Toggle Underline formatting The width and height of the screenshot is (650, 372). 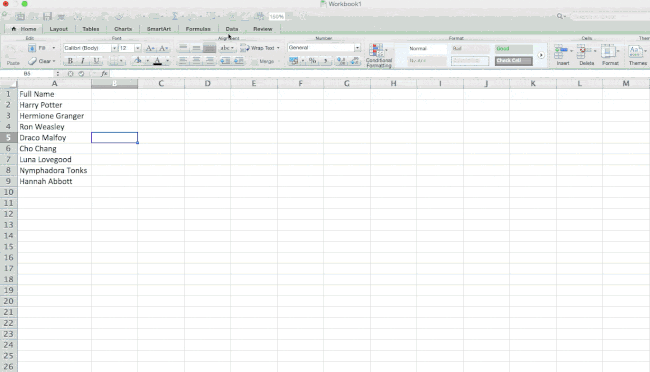tap(96, 61)
